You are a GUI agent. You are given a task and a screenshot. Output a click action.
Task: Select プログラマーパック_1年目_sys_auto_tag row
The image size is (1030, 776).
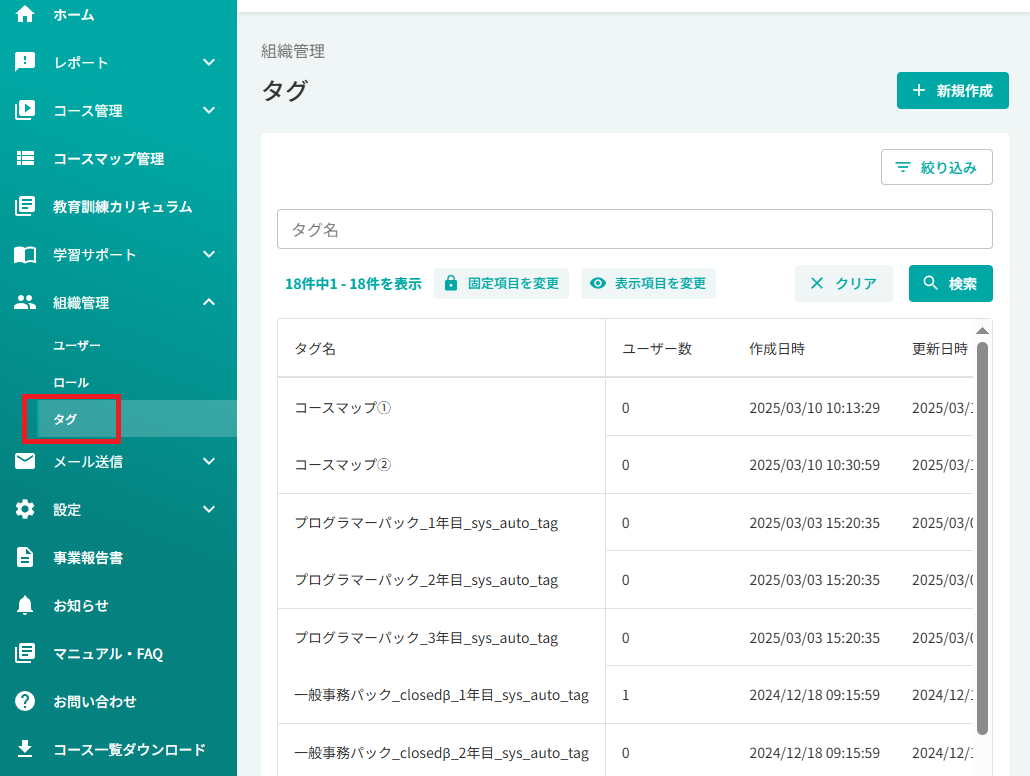625,522
